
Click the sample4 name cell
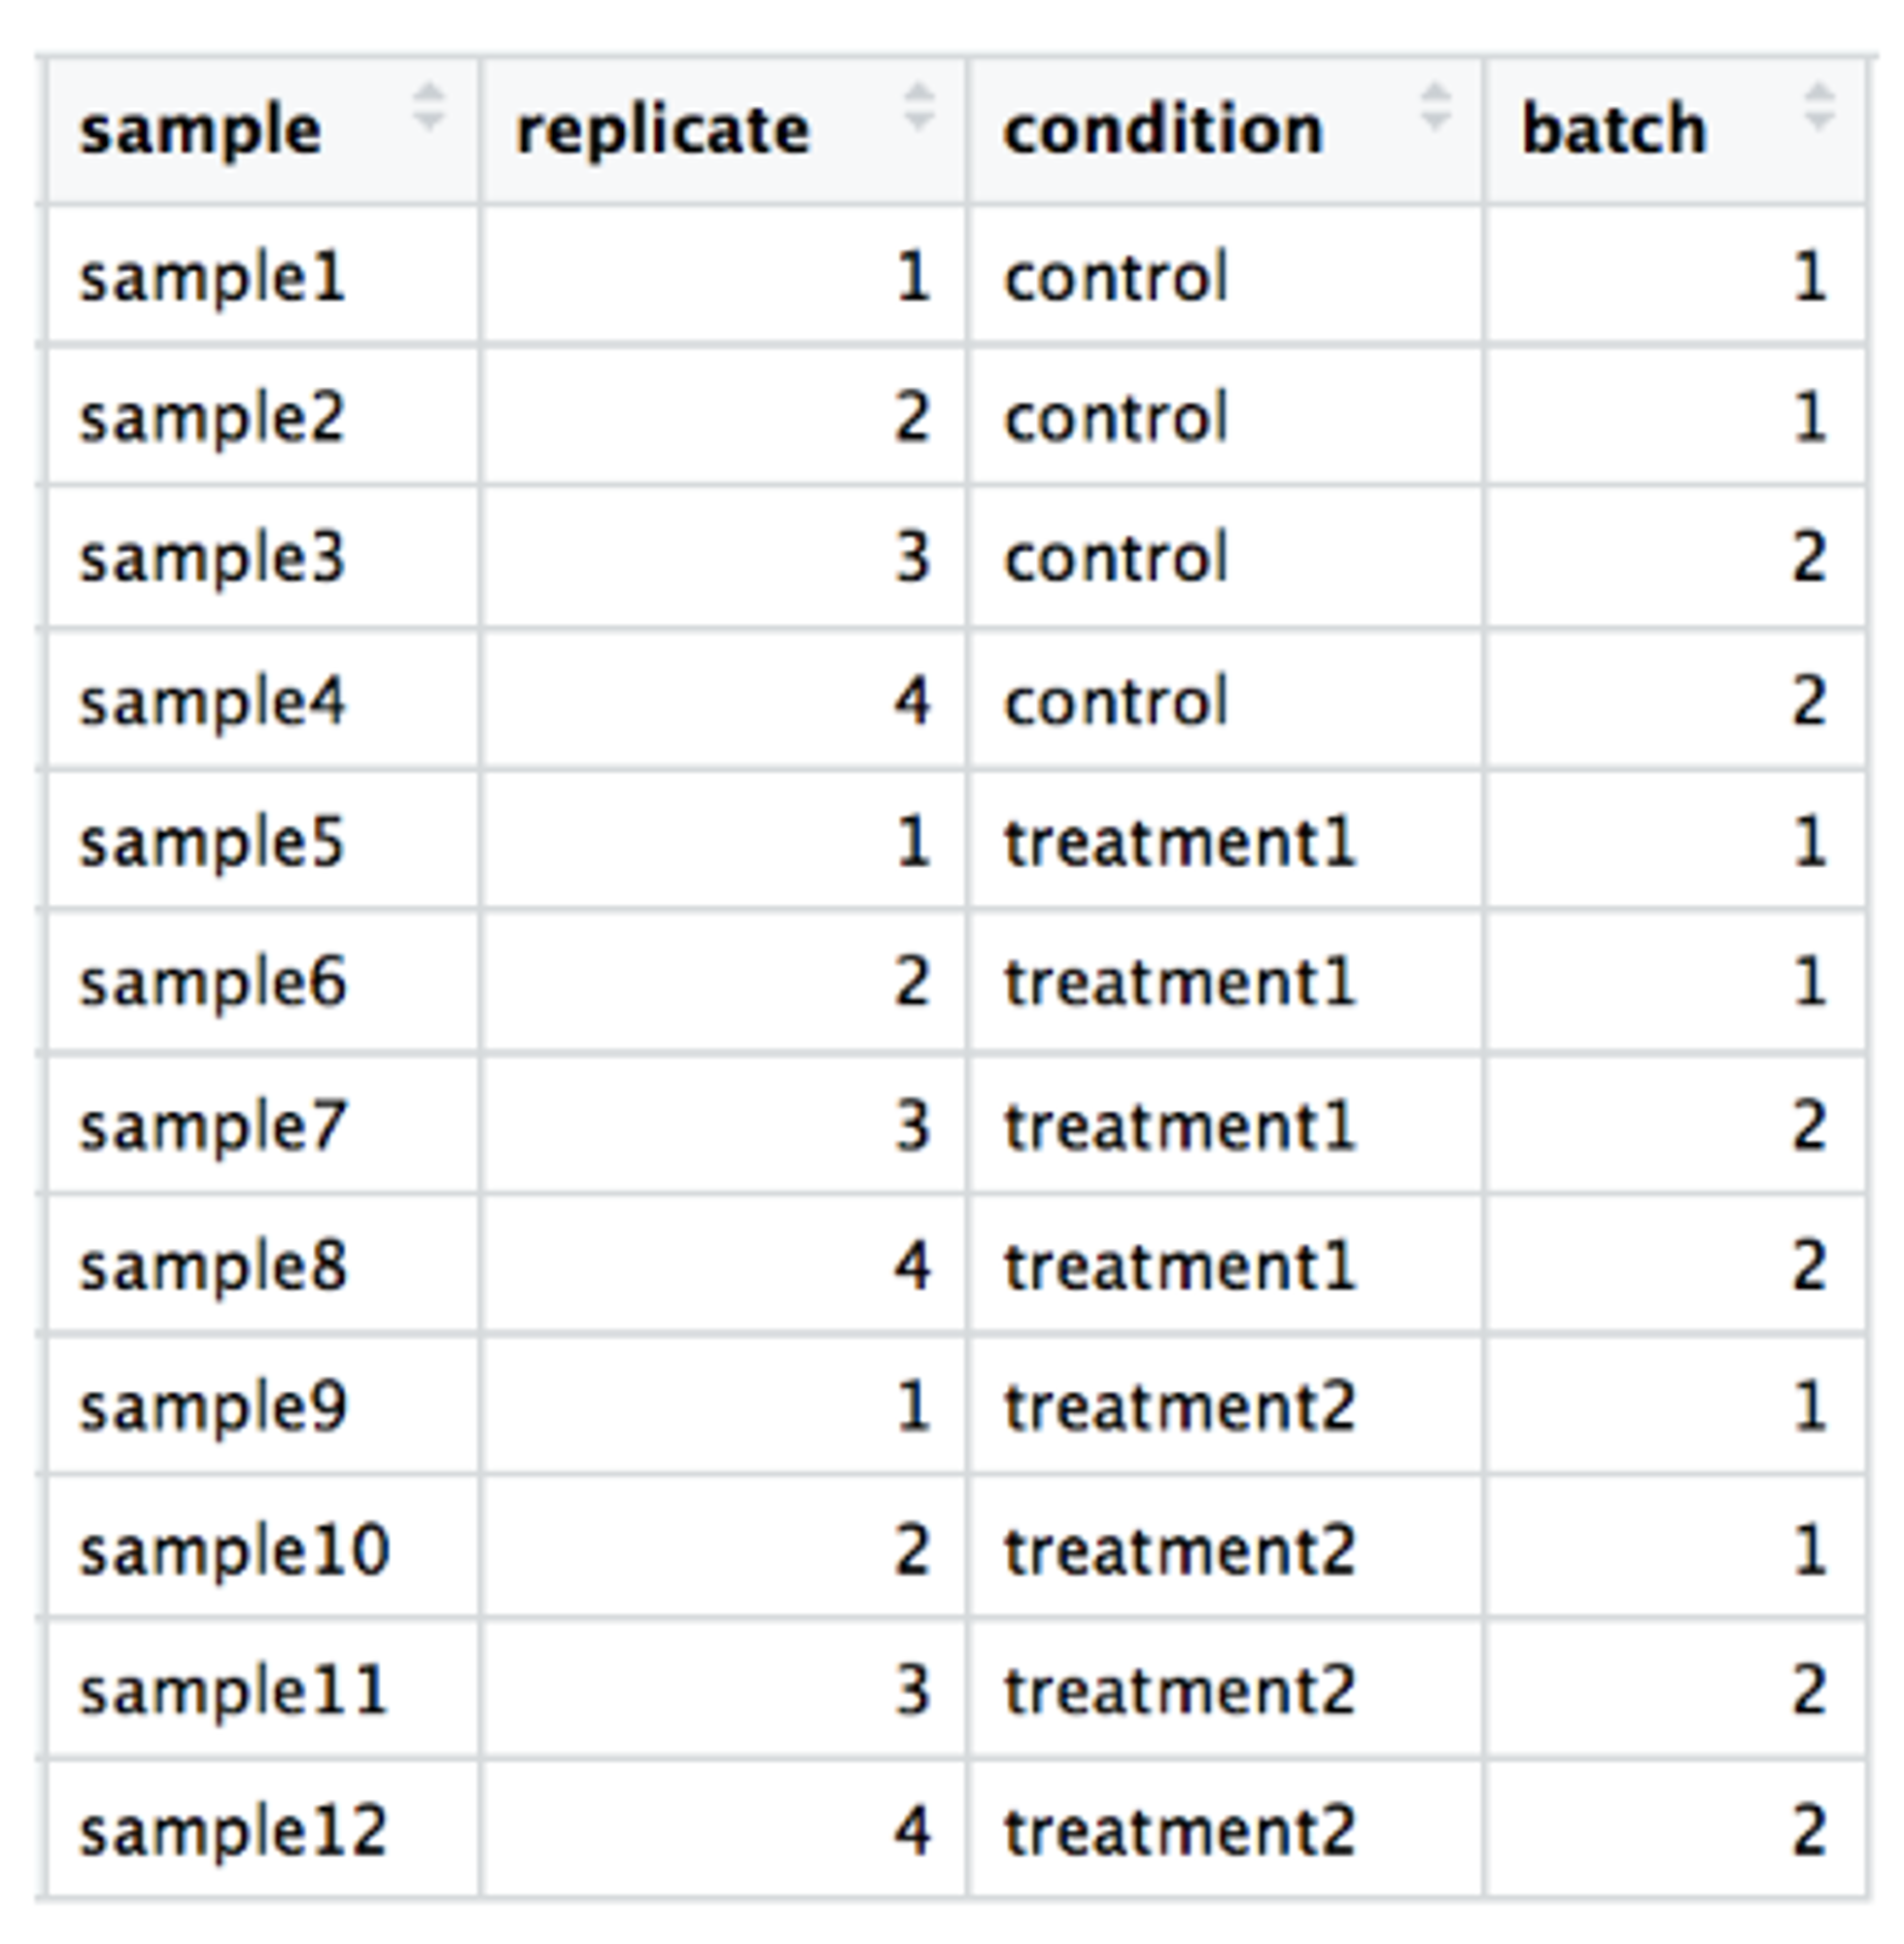tap(212, 701)
